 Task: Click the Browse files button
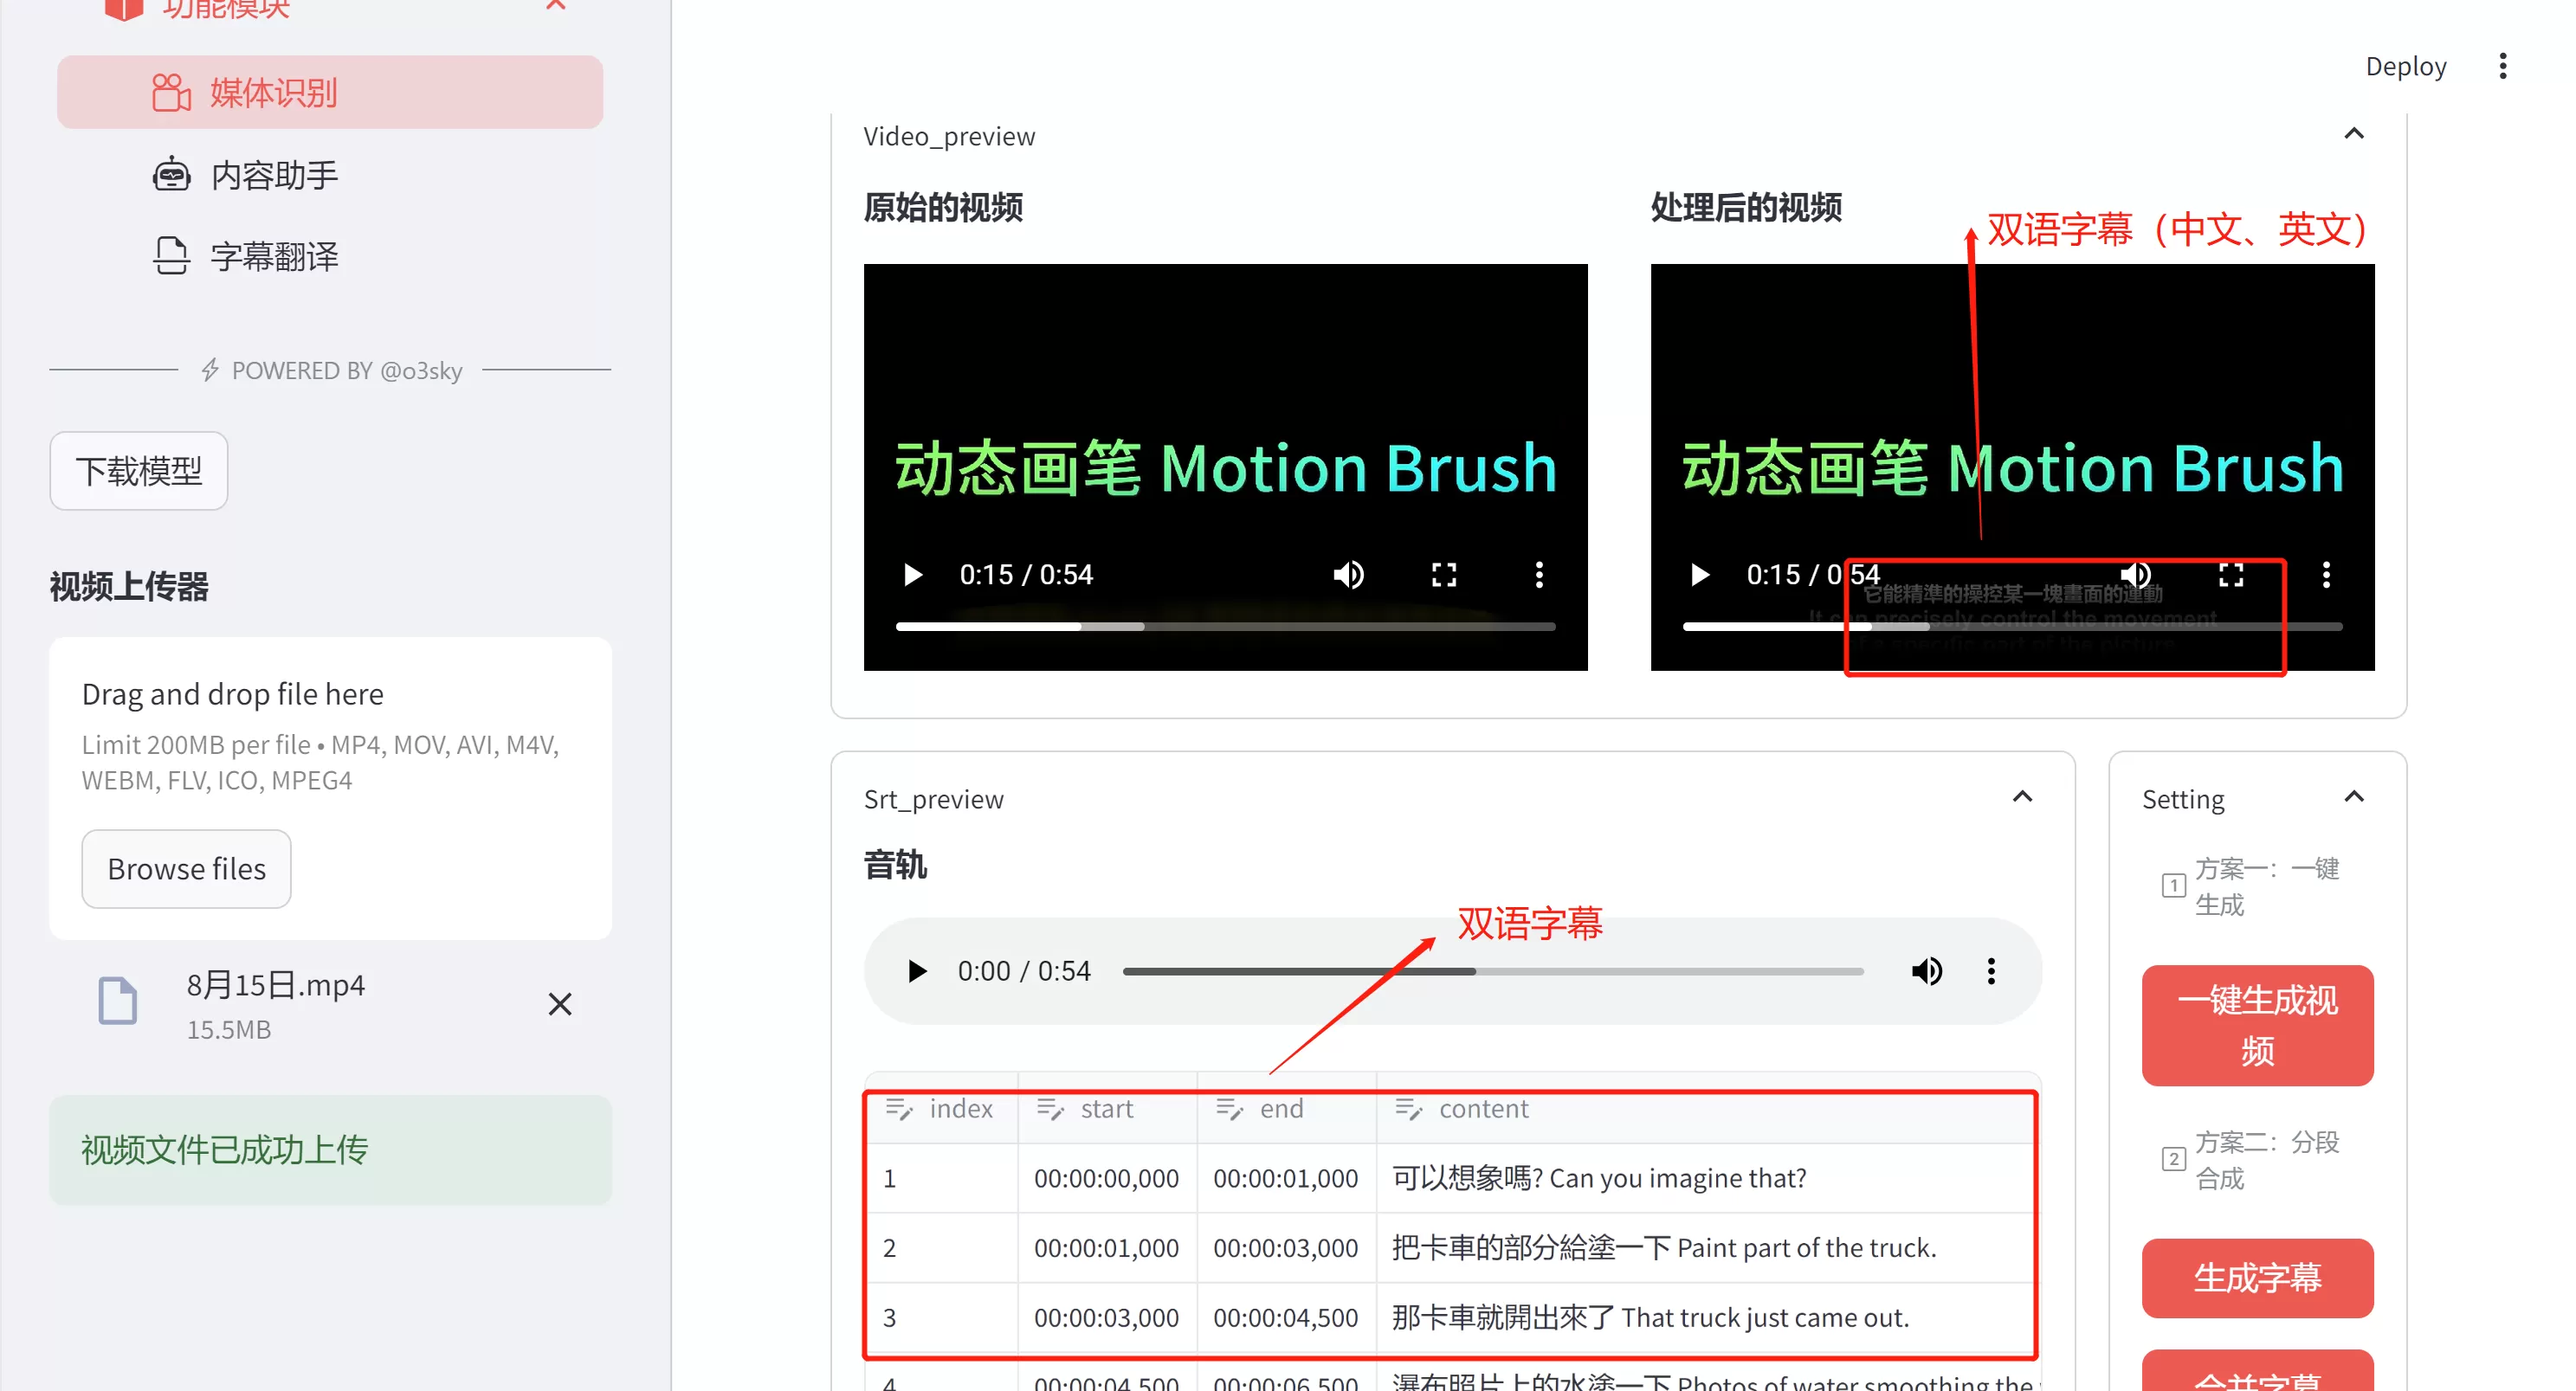point(186,869)
